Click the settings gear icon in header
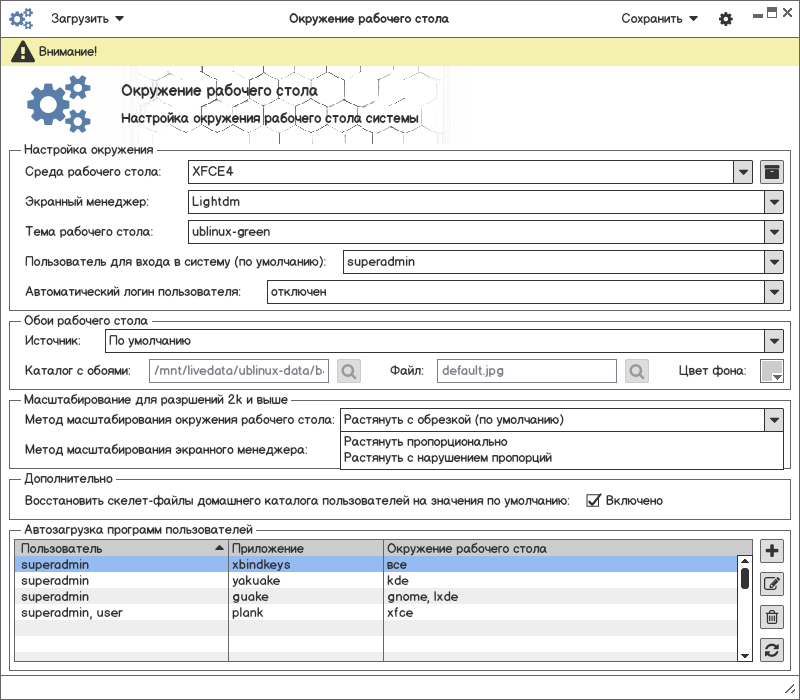Image resolution: width=800 pixels, height=700 pixels. click(x=726, y=19)
